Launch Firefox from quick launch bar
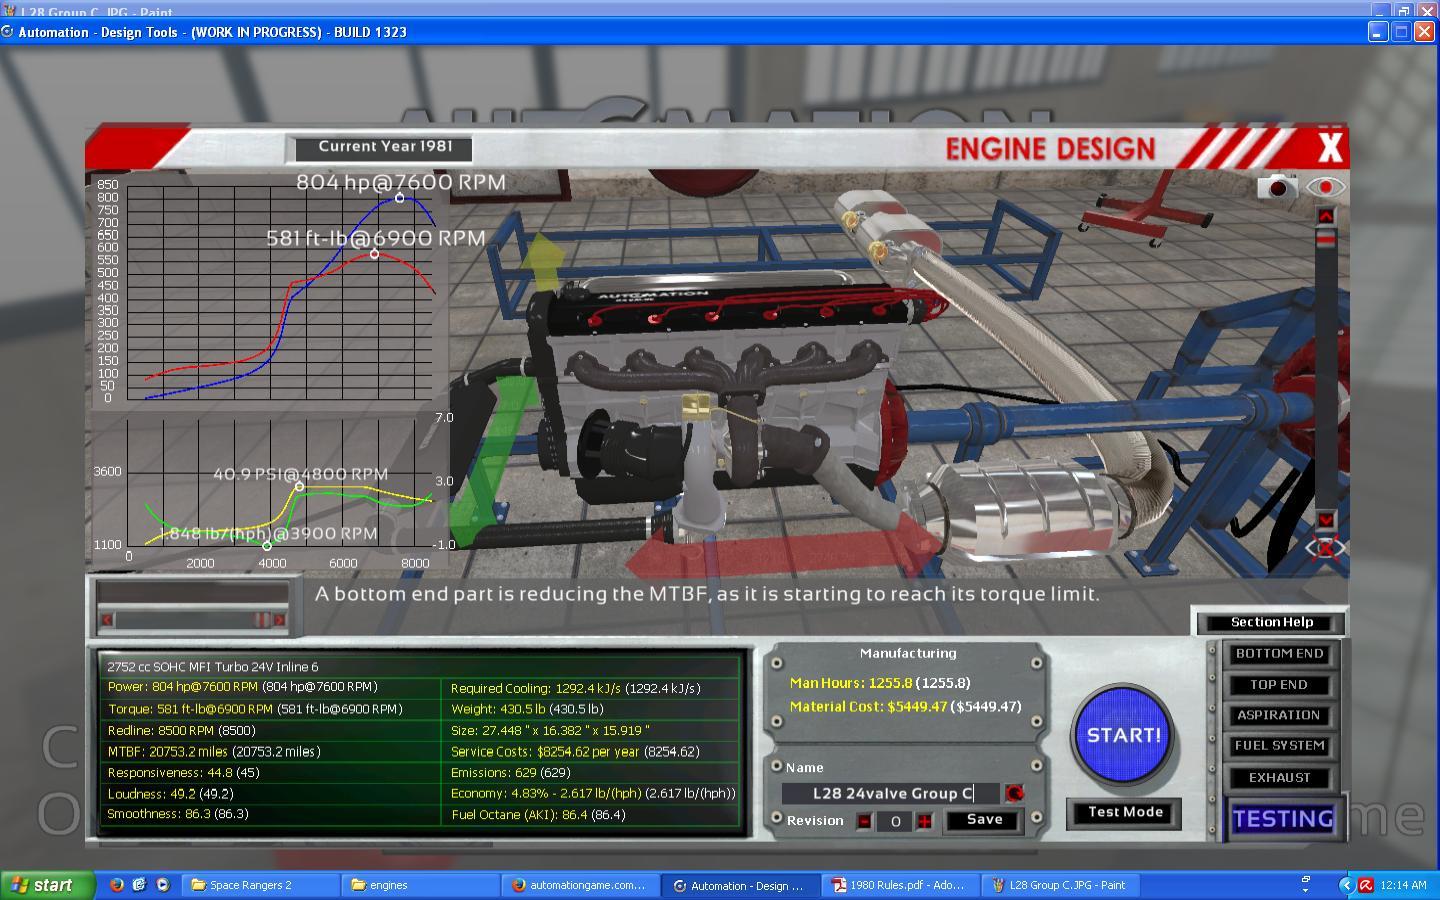The height and width of the screenshot is (900, 1440). coord(117,885)
